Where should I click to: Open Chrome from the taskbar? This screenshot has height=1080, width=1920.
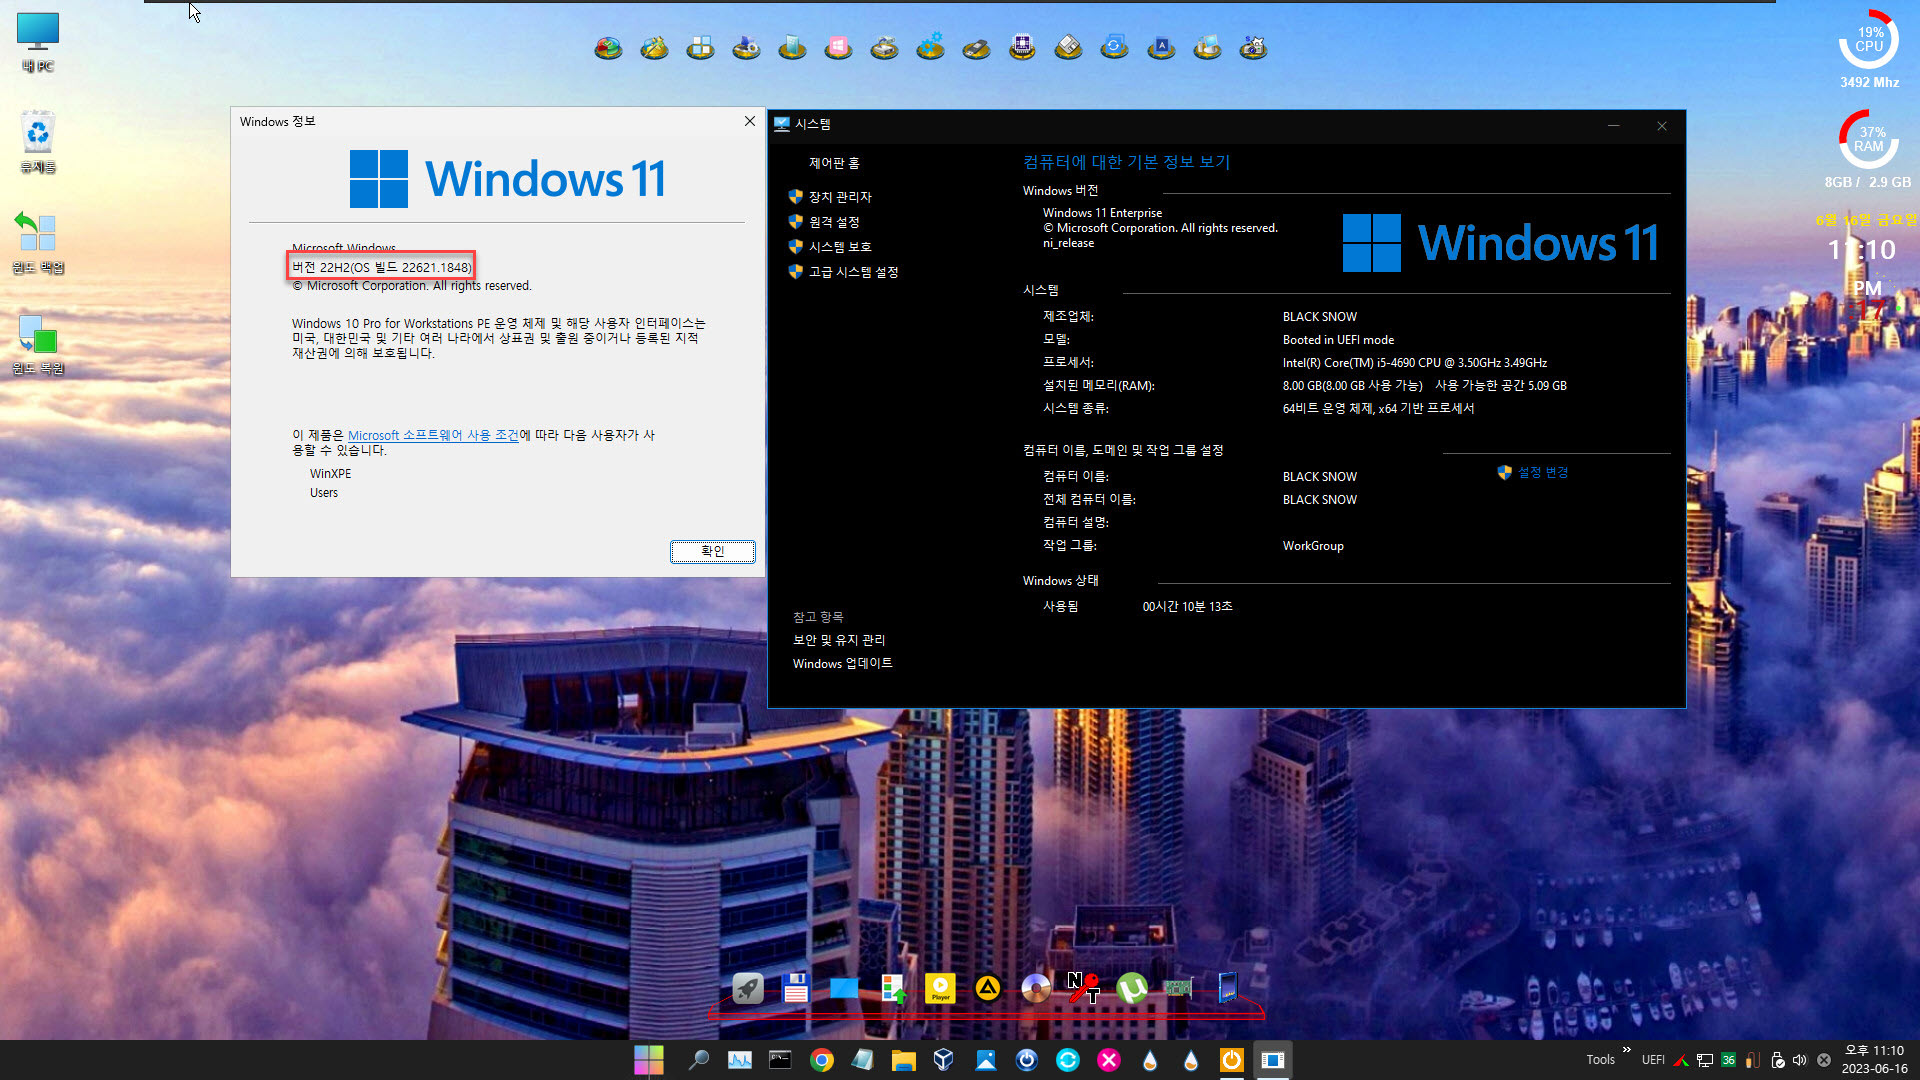pyautogui.click(x=822, y=1060)
